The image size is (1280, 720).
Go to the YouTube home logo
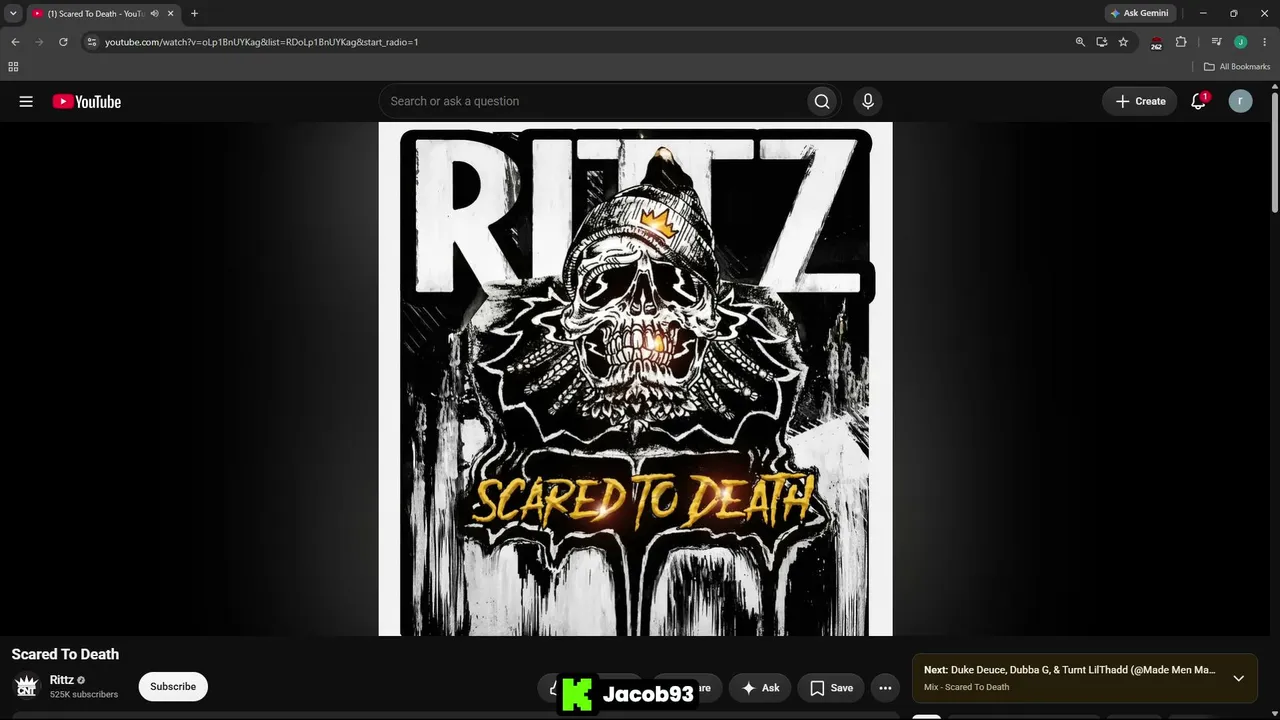point(87,101)
